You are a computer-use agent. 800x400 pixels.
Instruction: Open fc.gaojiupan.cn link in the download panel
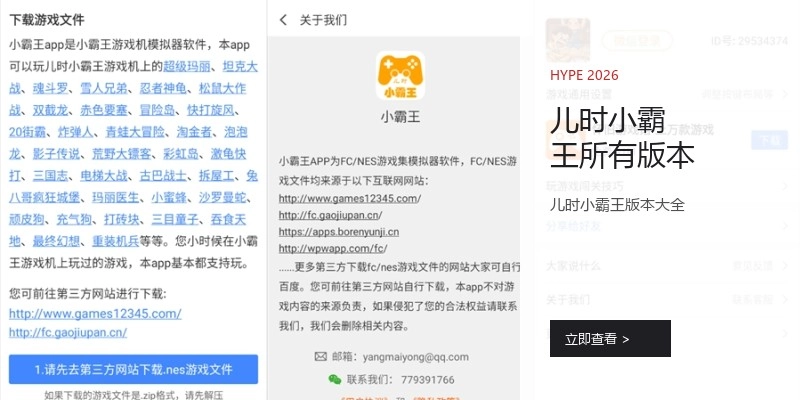tap(68, 333)
